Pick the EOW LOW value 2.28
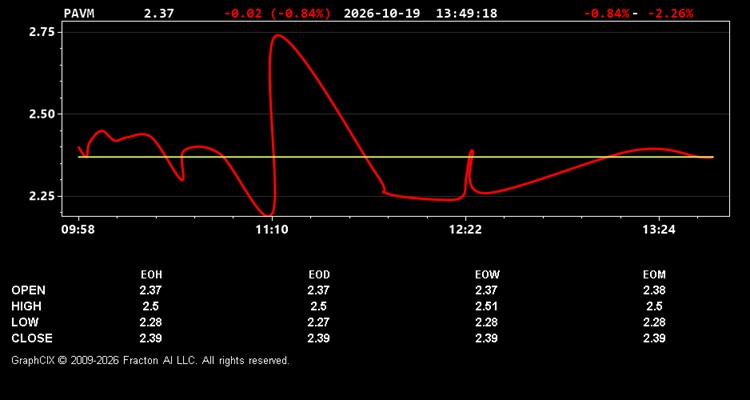Image resolution: width=750 pixels, height=400 pixels. [486, 322]
